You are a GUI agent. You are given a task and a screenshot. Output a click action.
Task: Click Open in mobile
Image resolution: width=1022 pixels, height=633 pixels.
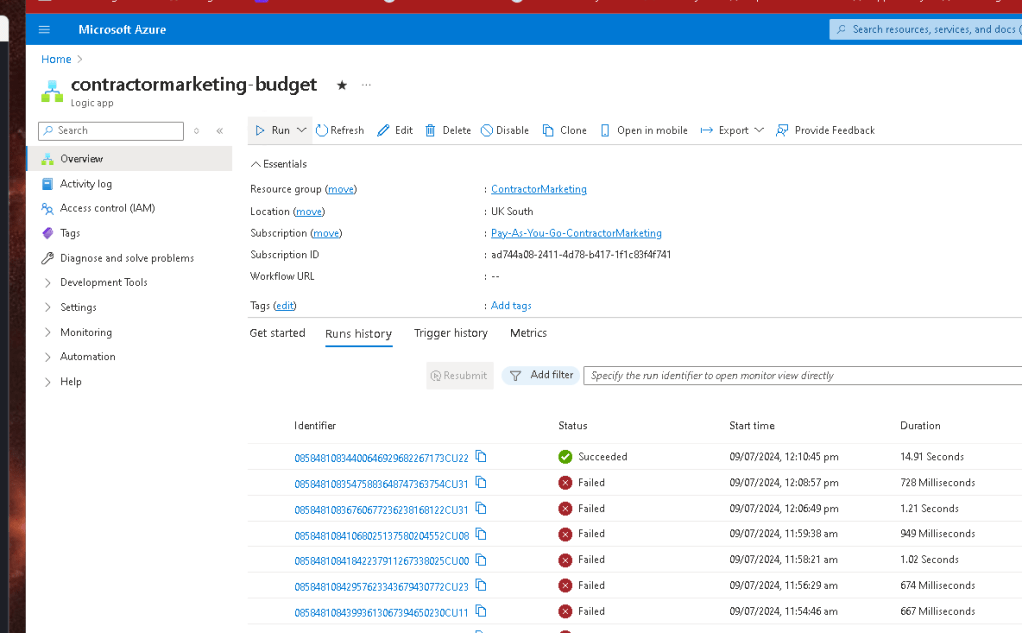644,130
